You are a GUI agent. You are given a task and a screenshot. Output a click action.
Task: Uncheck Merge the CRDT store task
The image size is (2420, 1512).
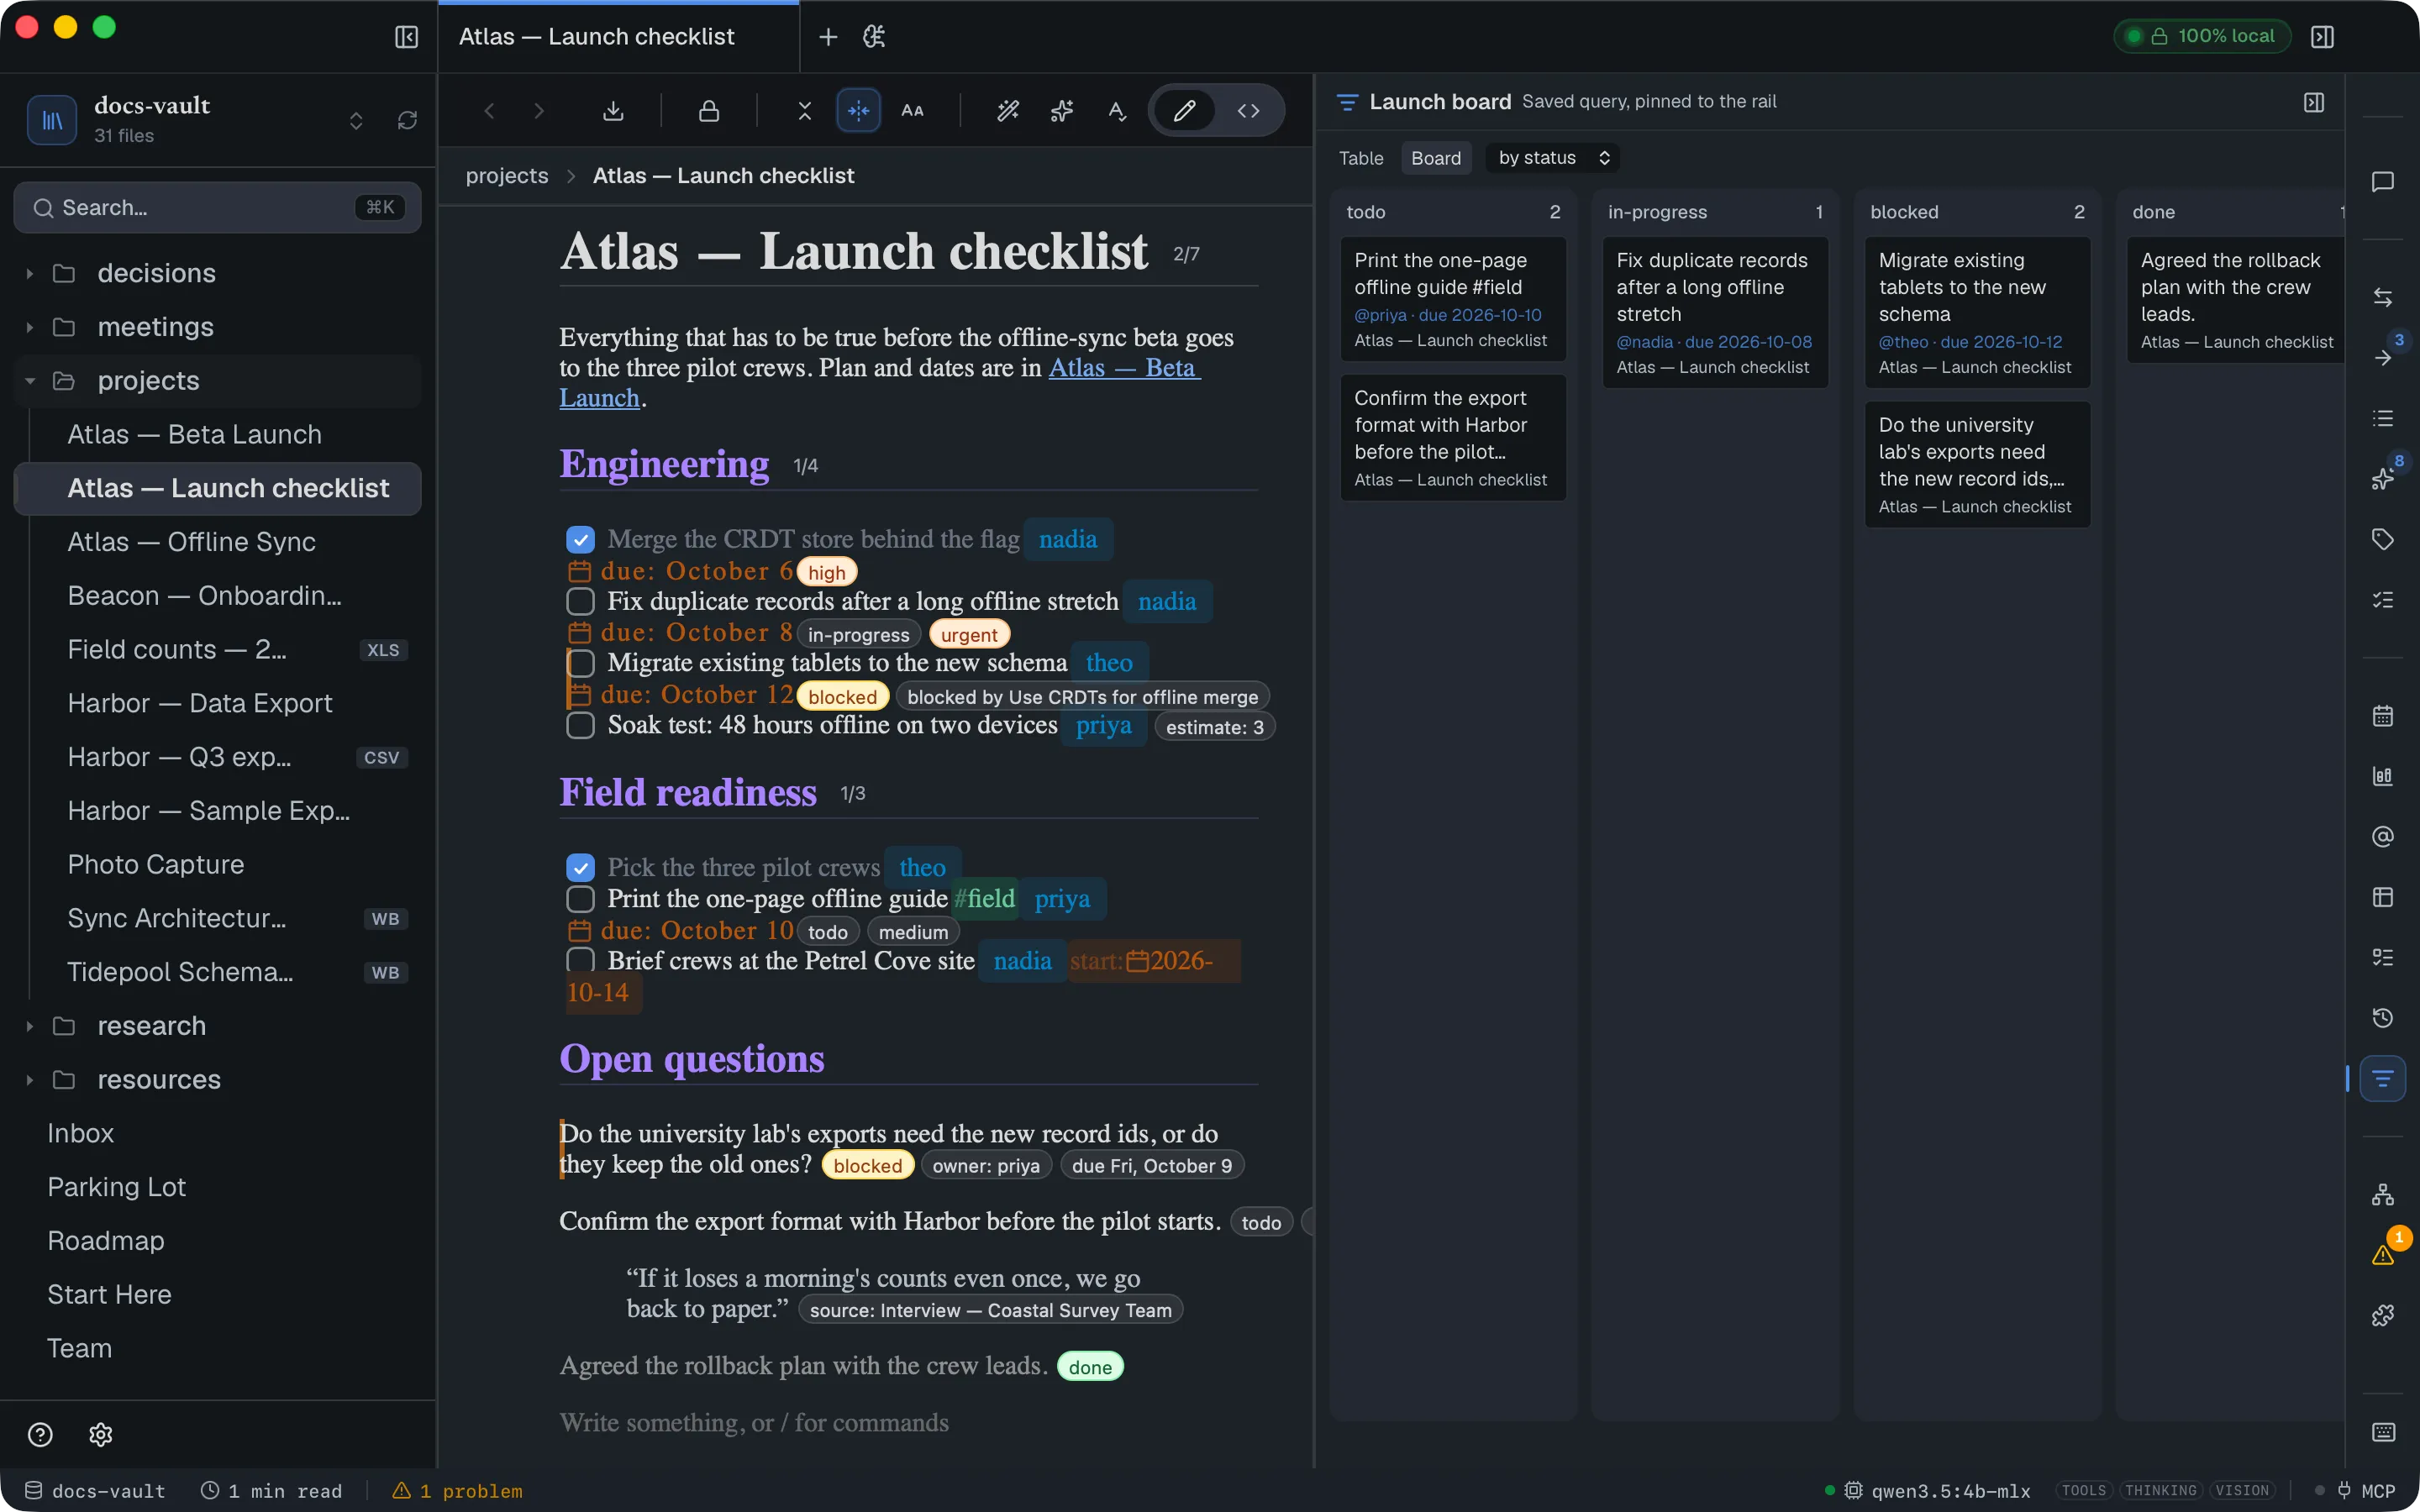point(580,540)
